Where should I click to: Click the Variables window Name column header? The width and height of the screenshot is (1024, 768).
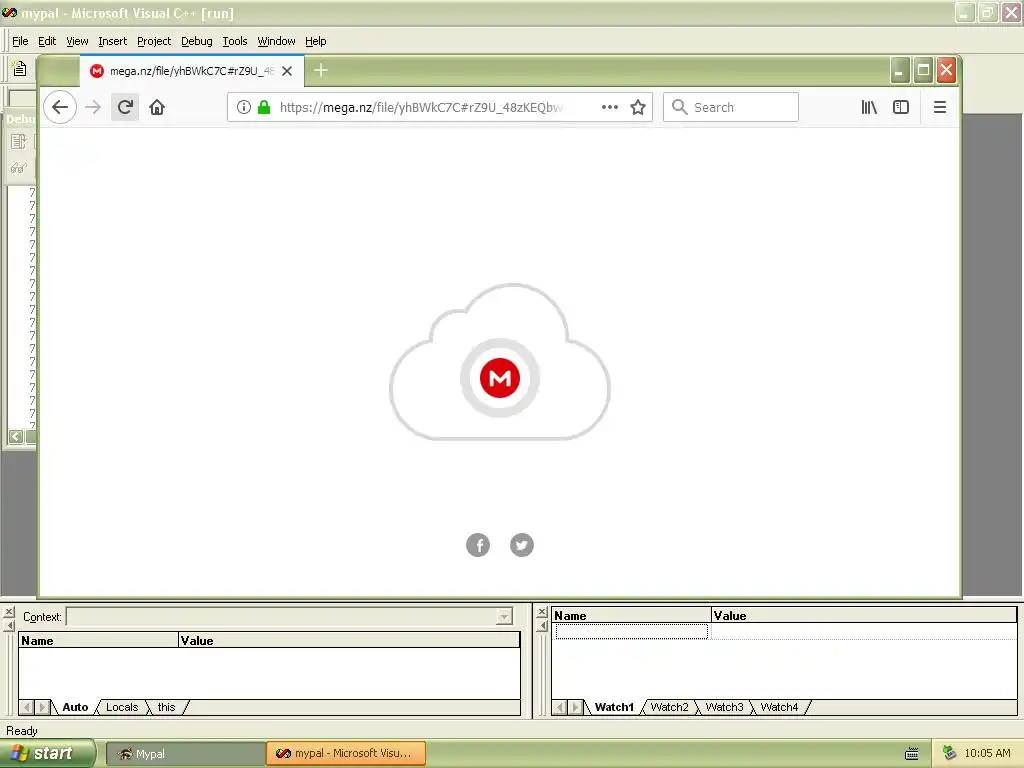(x=98, y=640)
